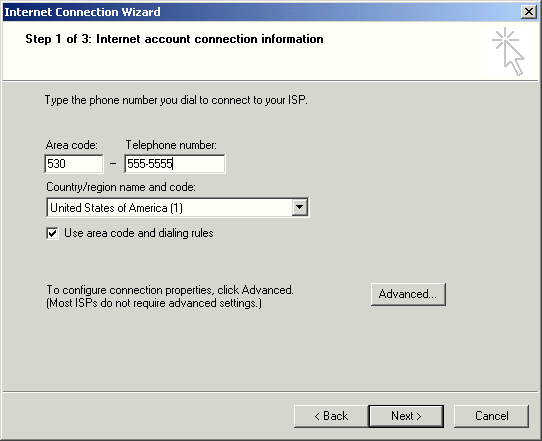Click the 'To configure connection properties' text
This screenshot has height=441, width=542.
(170, 290)
